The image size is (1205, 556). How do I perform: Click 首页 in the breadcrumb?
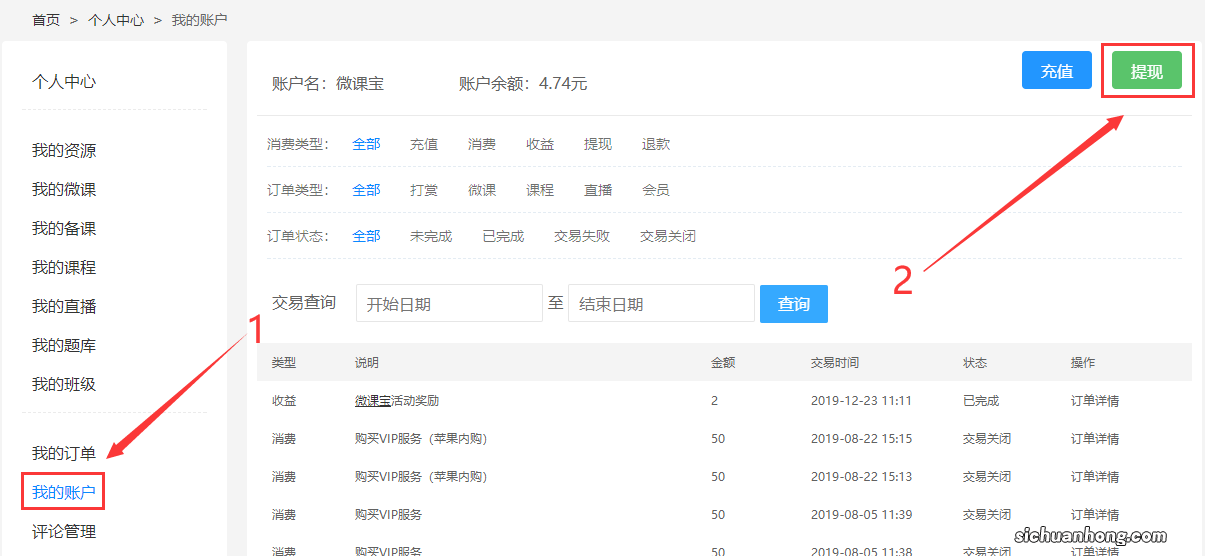[x=46, y=20]
